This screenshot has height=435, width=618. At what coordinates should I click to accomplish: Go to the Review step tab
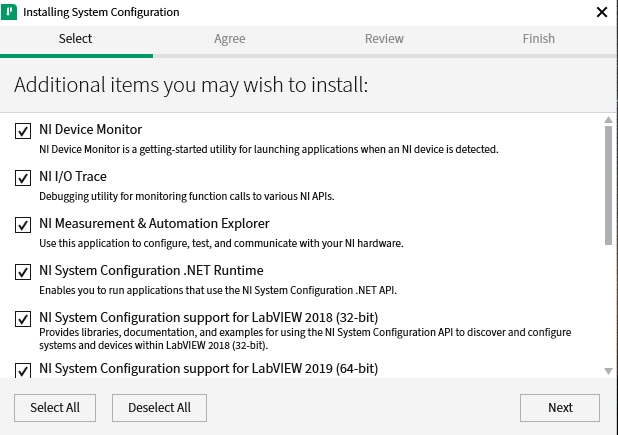click(x=384, y=39)
